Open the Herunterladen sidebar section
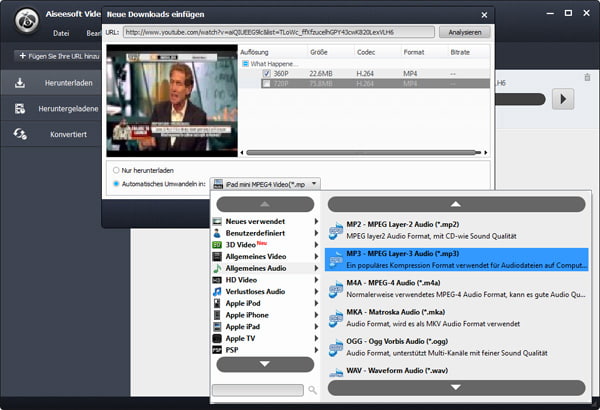Screen dimensions: 600x410 click(51, 83)
